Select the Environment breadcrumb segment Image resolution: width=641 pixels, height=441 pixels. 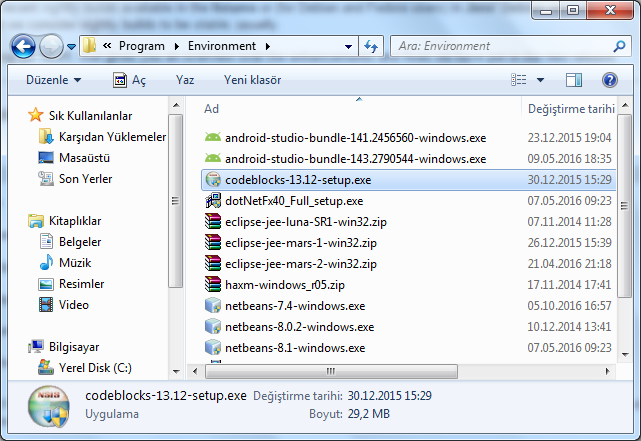click(222, 46)
